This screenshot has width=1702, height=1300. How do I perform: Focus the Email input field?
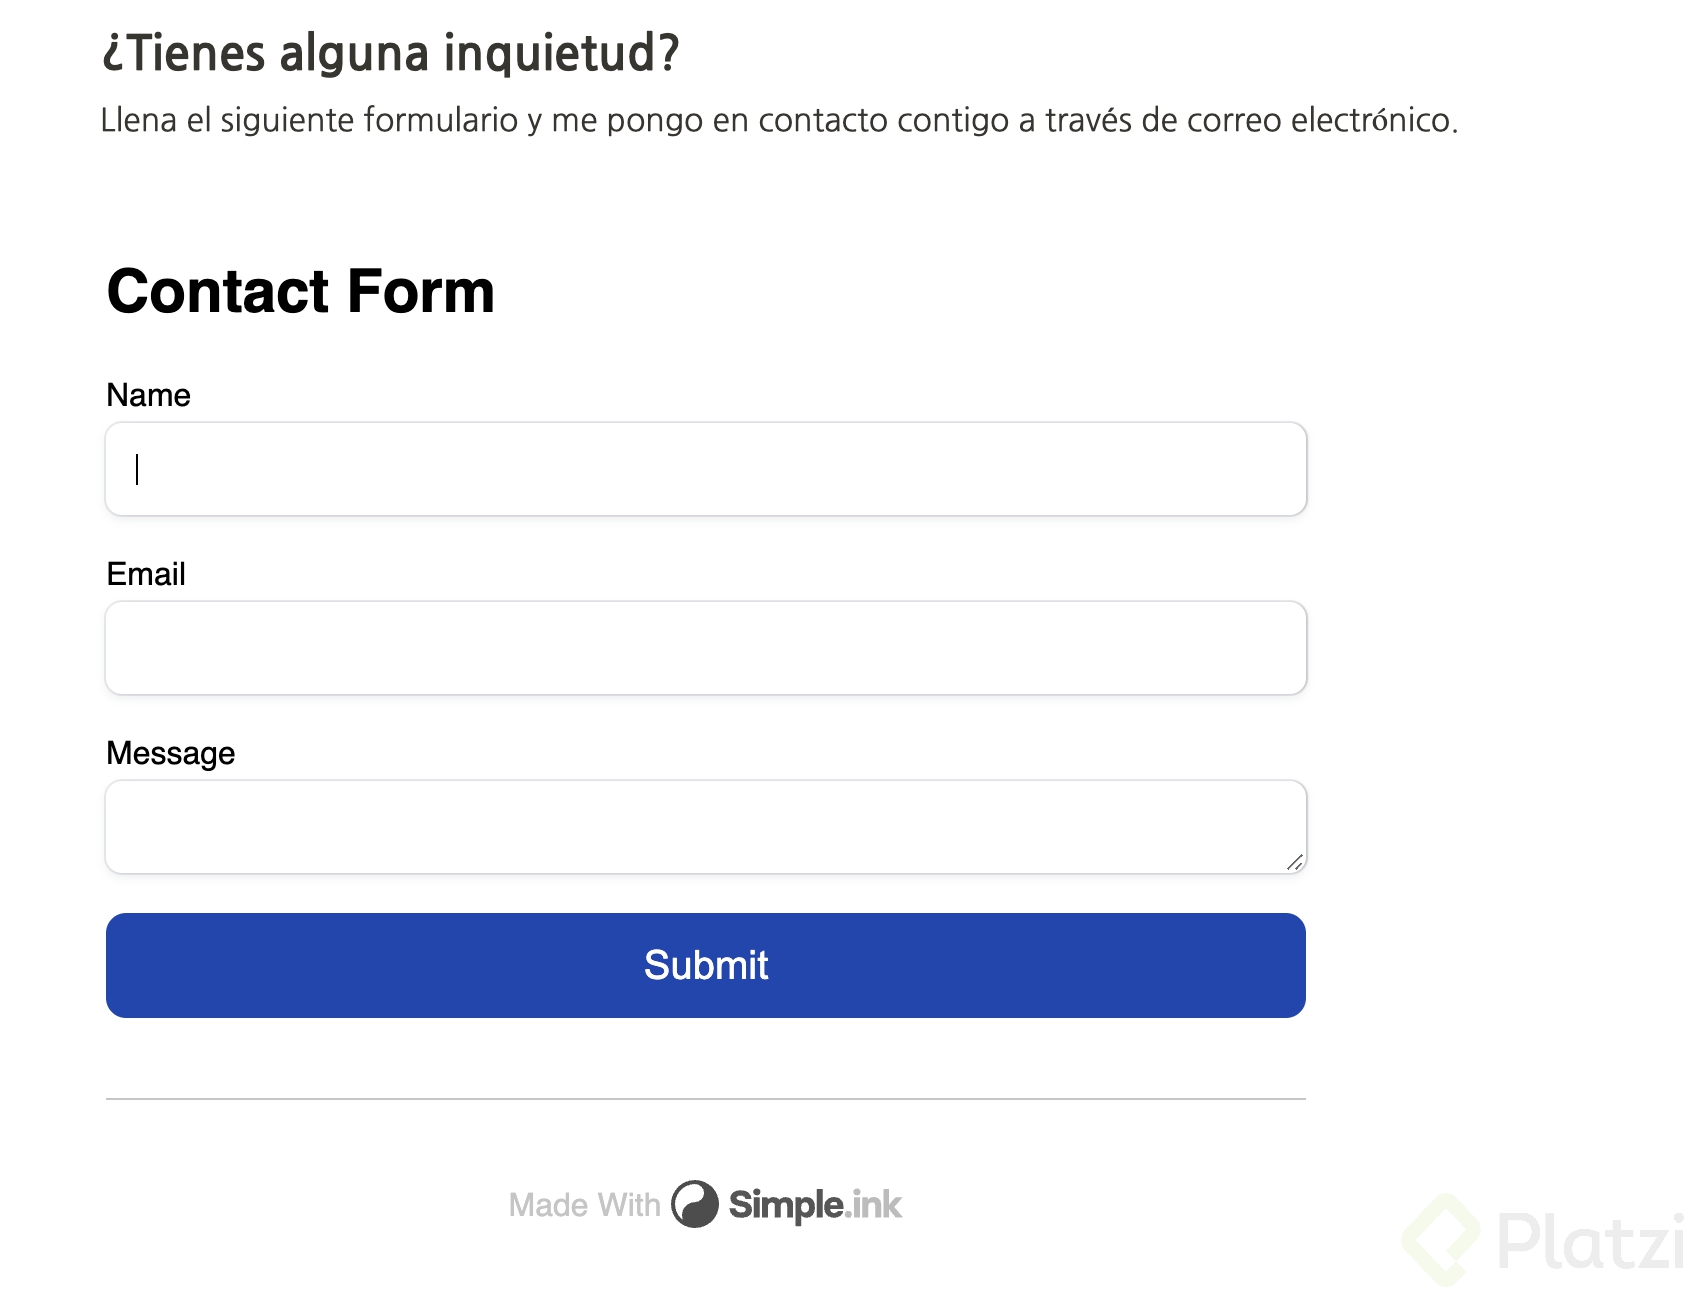tap(705, 648)
